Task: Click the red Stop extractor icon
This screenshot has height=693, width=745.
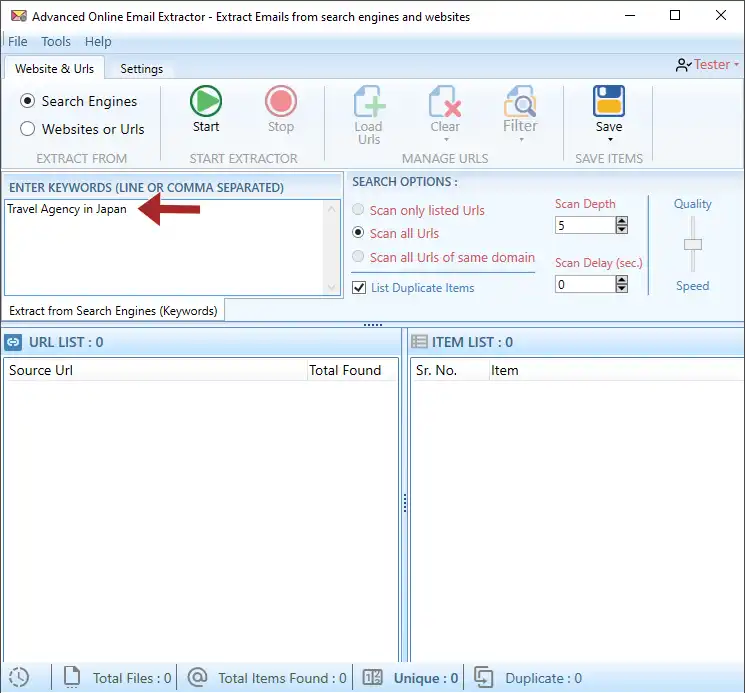Action: 280,101
